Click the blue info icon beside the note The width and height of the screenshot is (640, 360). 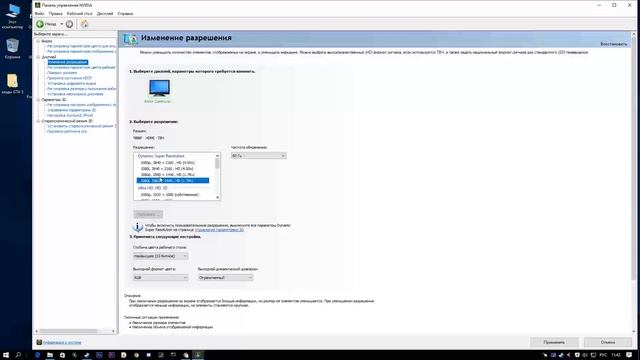point(138,227)
